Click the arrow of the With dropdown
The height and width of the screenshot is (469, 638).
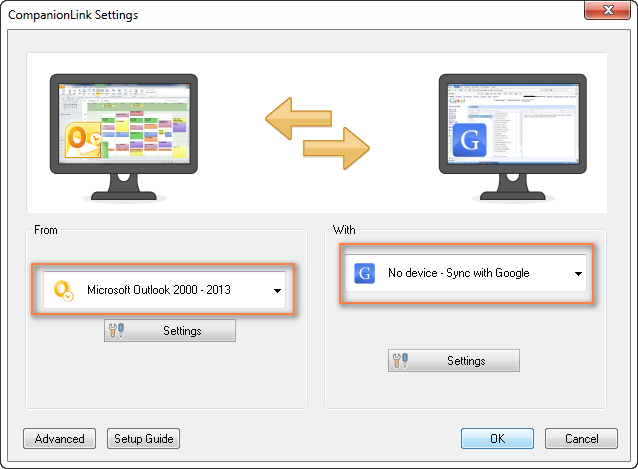[578, 273]
